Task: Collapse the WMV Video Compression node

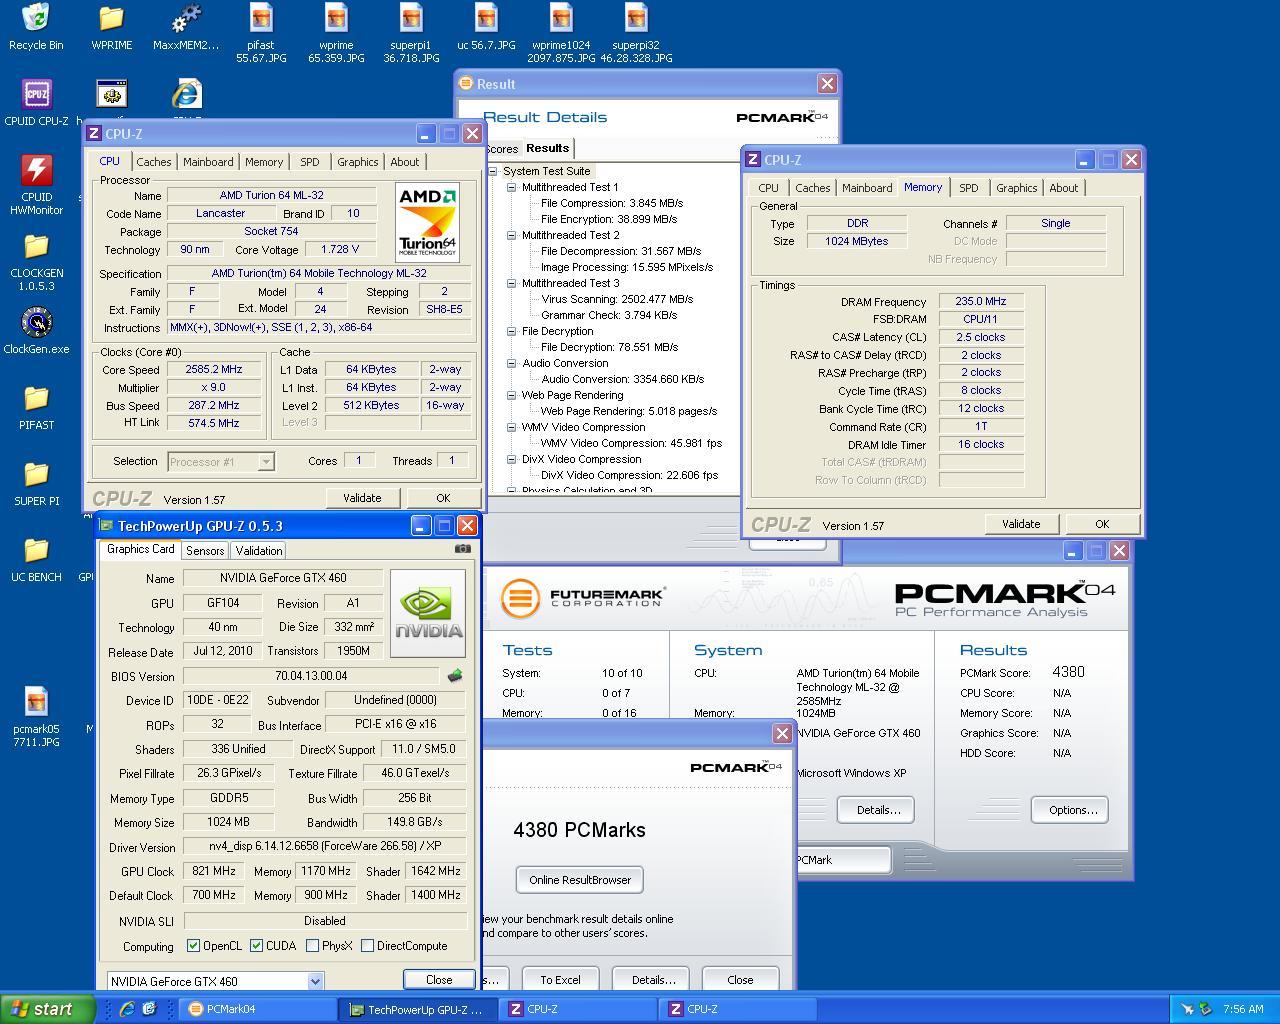Action: [x=511, y=427]
